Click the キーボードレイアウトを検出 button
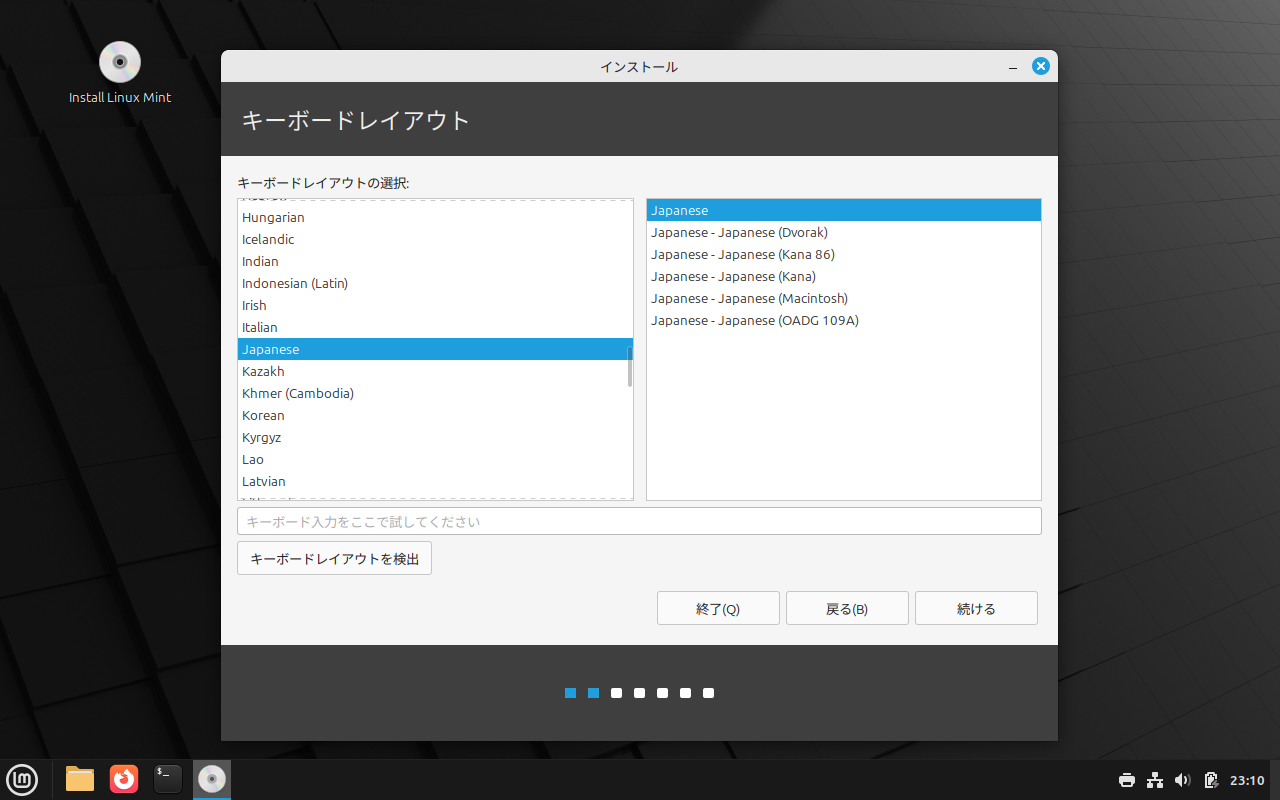 click(334, 558)
